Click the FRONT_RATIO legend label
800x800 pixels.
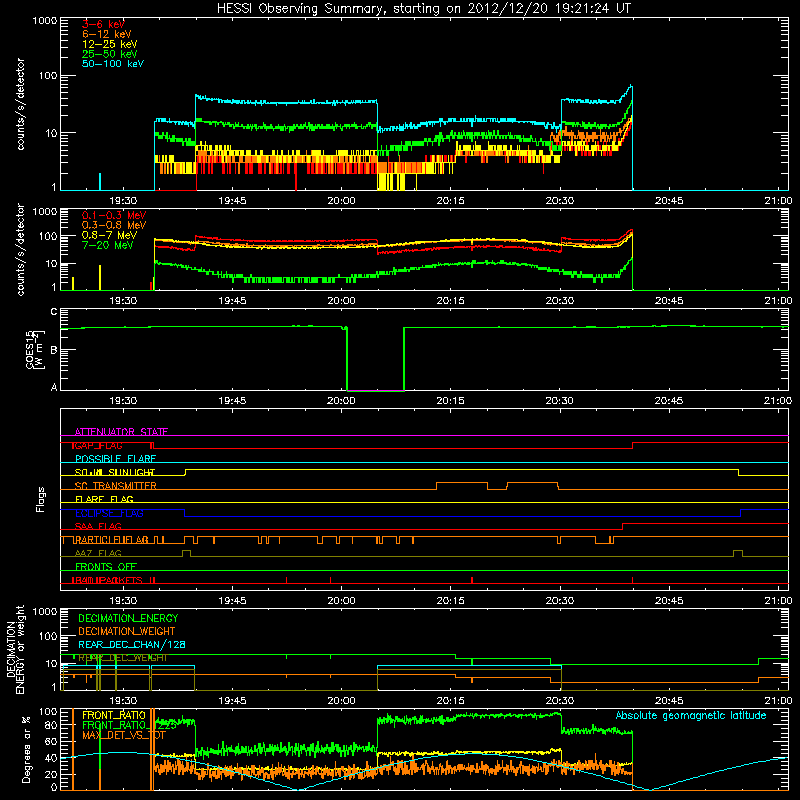click(114, 715)
